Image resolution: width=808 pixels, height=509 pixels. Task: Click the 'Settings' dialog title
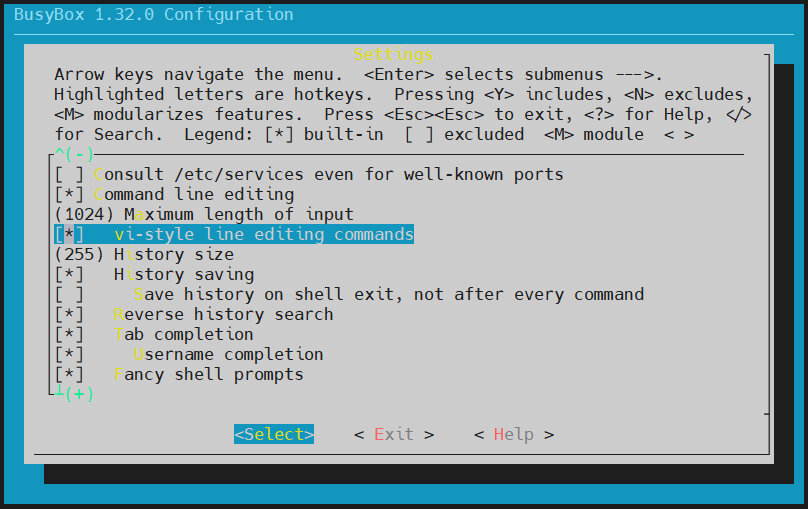[393, 54]
